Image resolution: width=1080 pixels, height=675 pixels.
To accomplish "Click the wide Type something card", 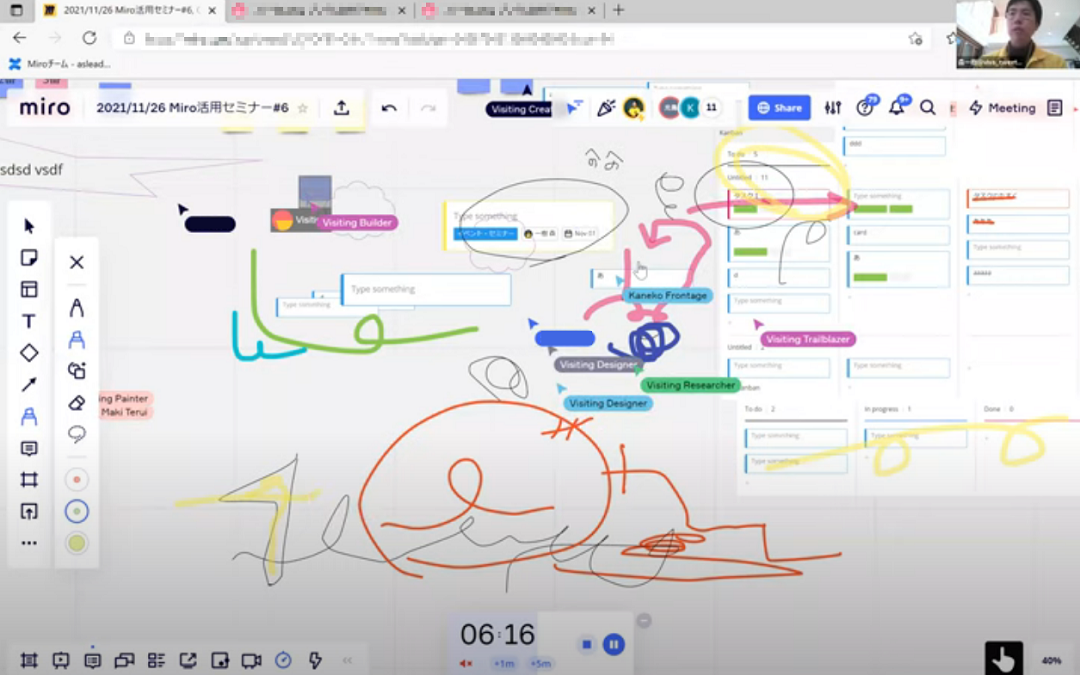I will point(426,289).
